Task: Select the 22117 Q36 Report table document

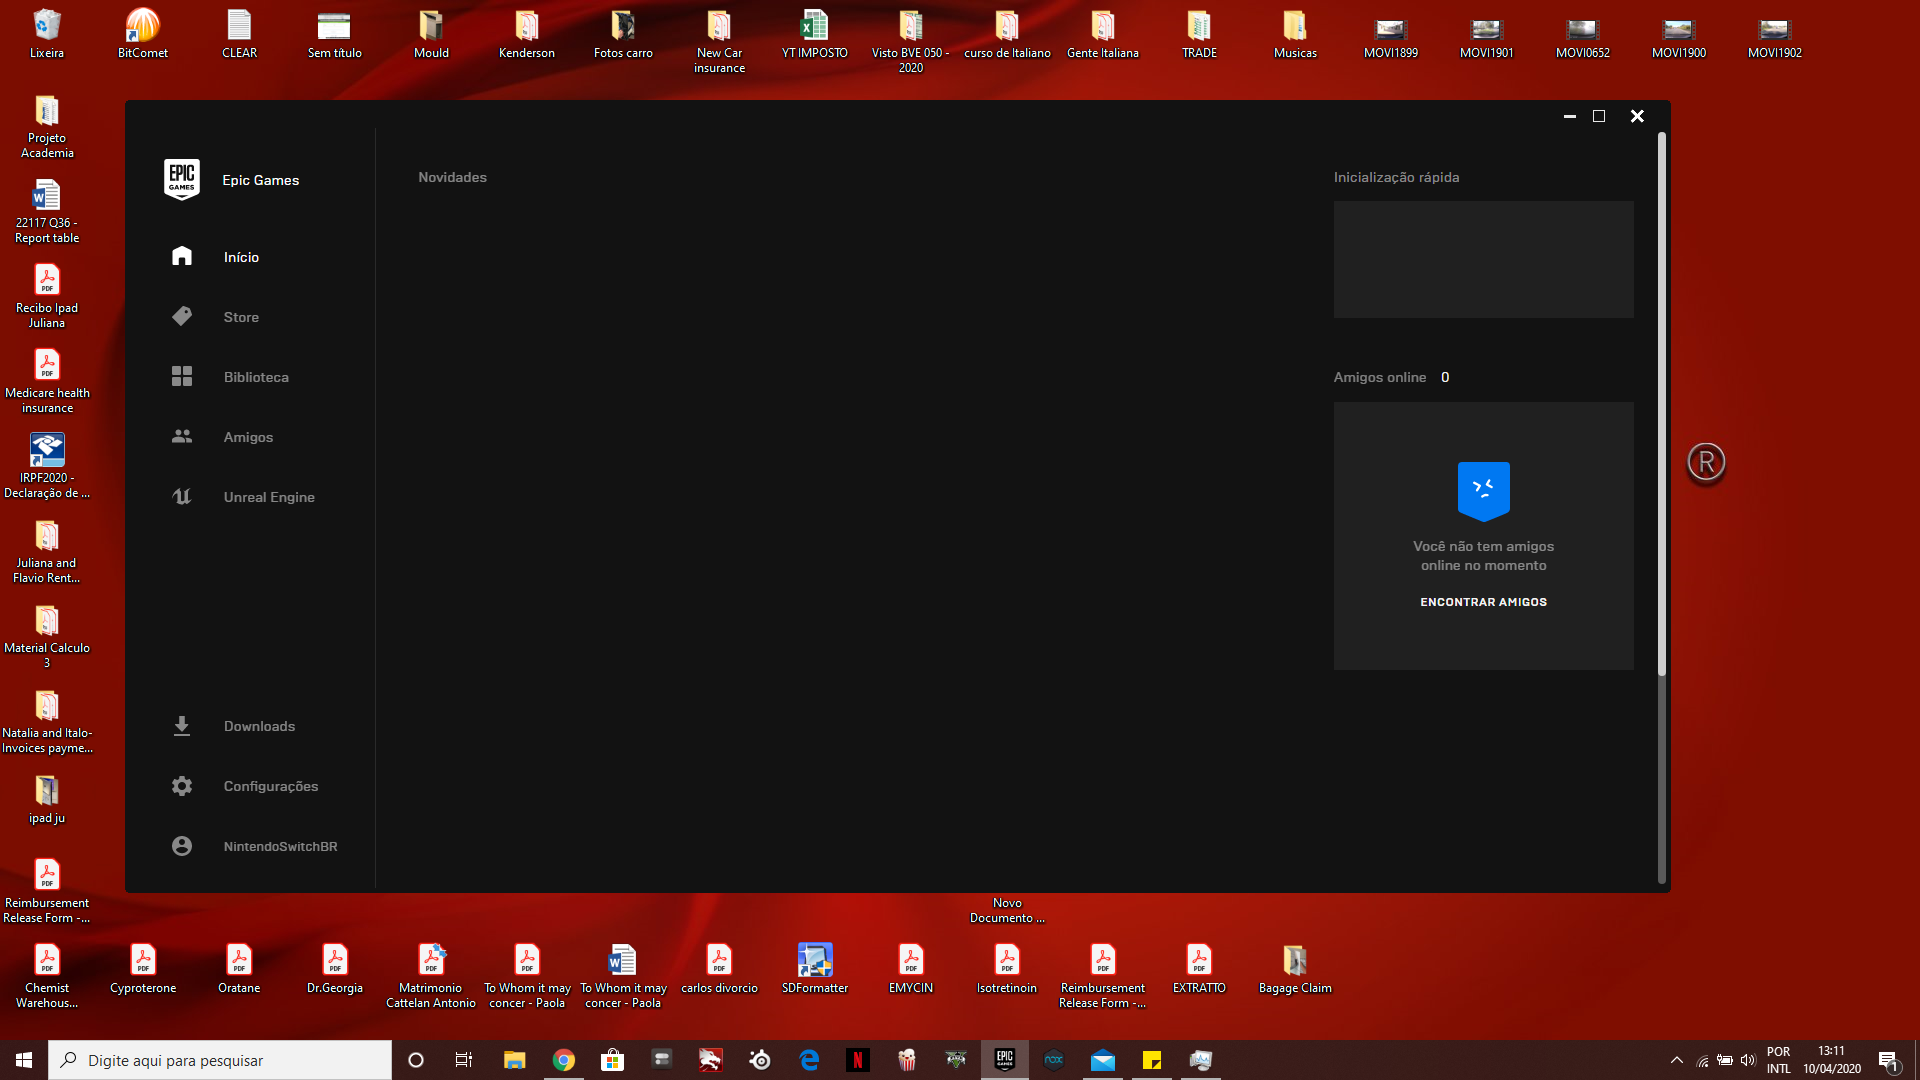Action: (x=47, y=211)
